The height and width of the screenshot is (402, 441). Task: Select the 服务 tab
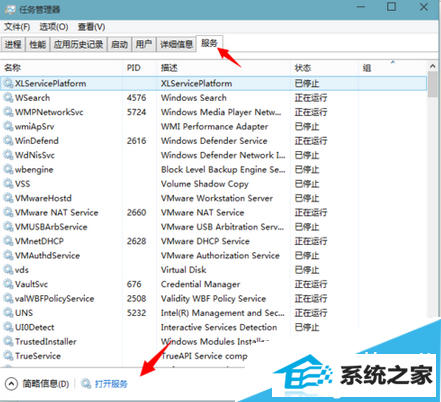point(209,43)
